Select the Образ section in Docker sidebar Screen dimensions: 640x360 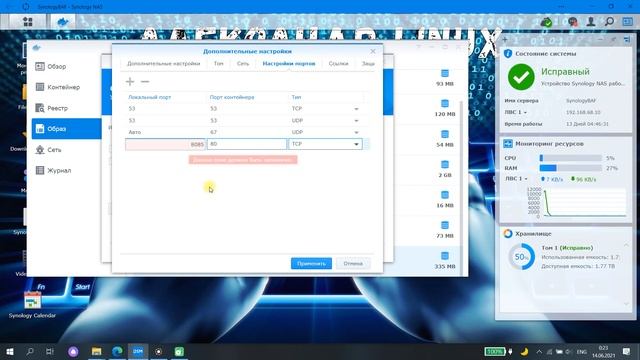[x=66, y=129]
